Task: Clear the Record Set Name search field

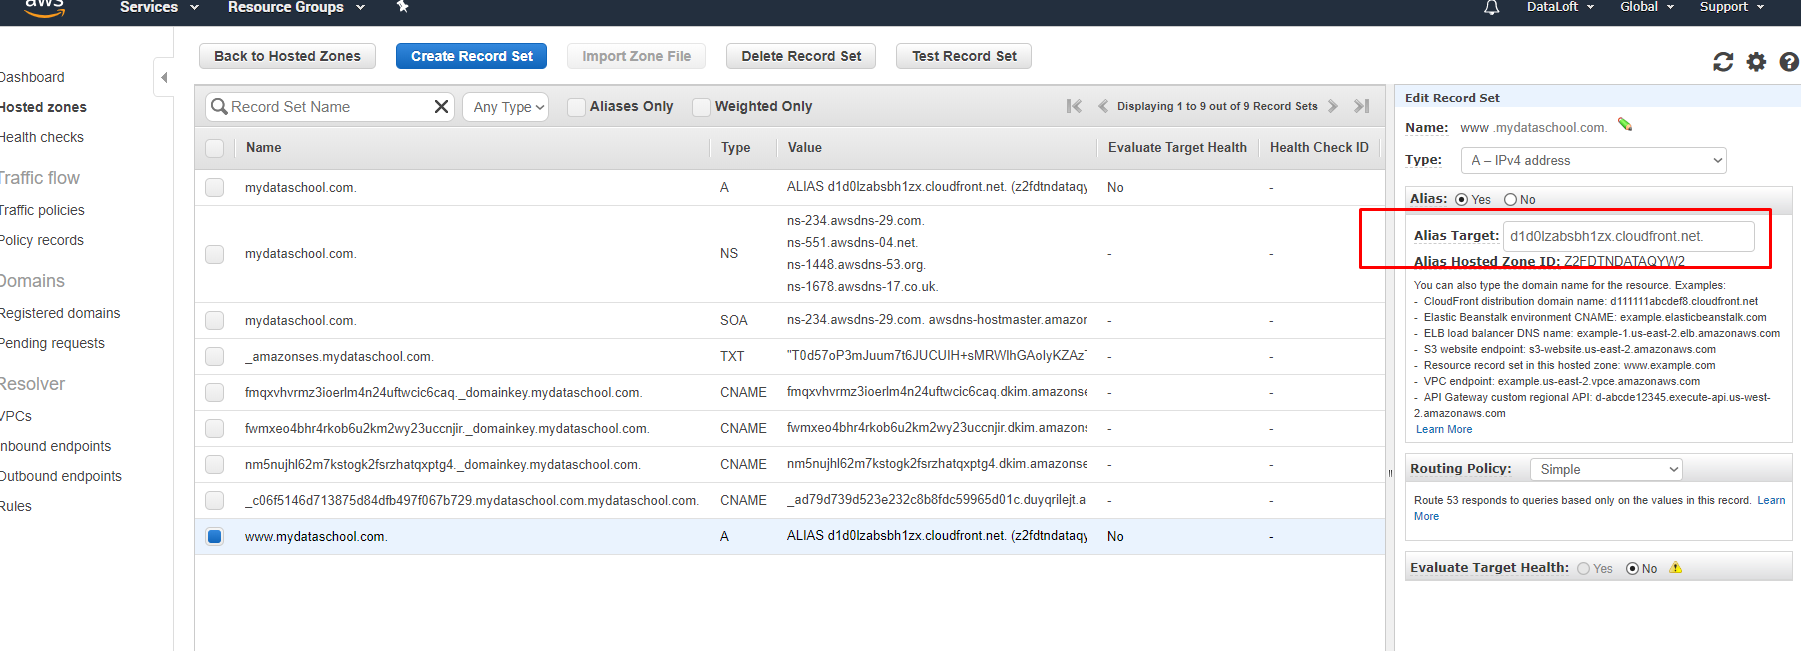Action: 441,106
